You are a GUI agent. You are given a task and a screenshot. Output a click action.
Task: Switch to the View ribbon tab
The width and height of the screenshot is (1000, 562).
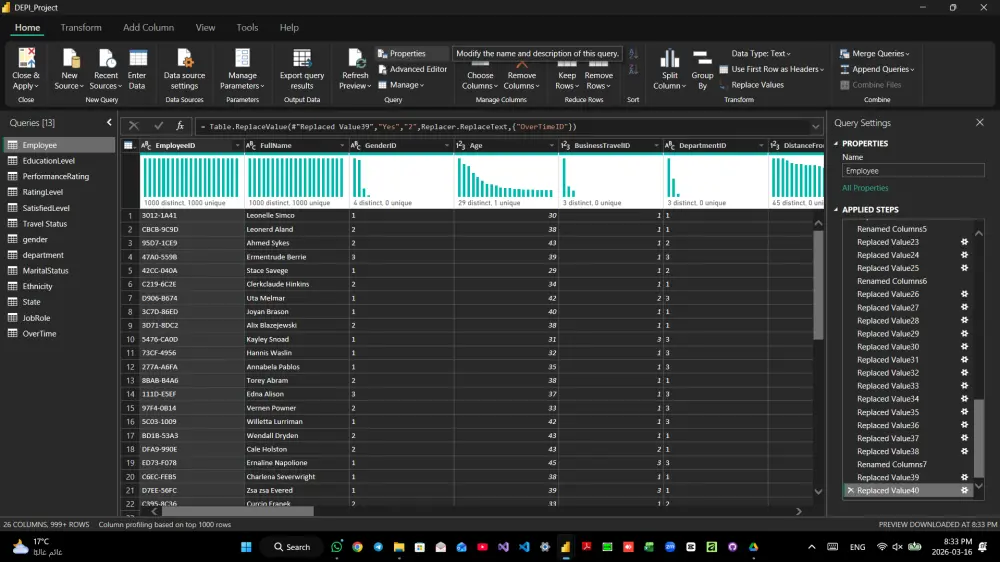pos(205,27)
